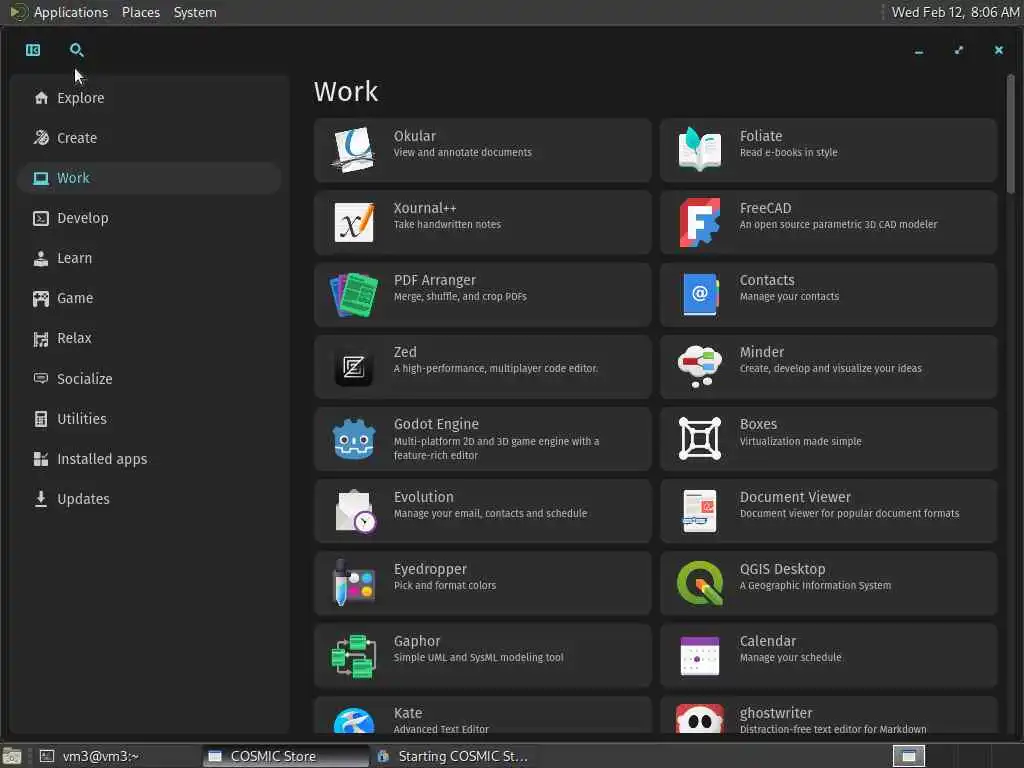Click the Game controller icon in sidebar
The width and height of the screenshot is (1024, 768).
41,298
